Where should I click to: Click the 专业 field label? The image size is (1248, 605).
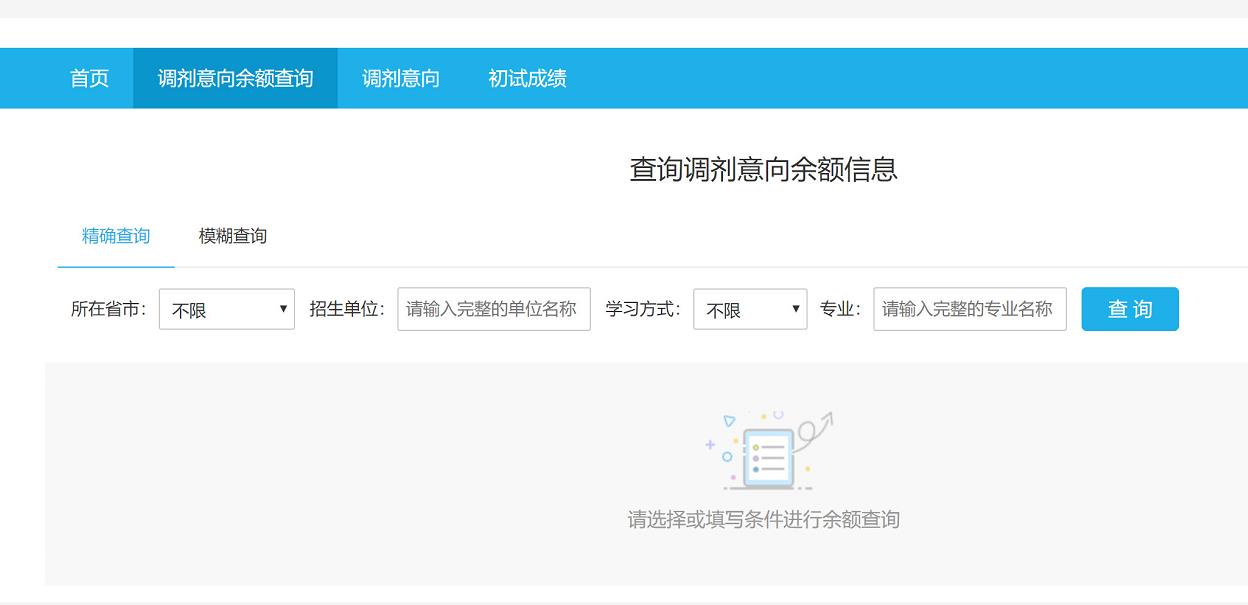click(x=840, y=309)
